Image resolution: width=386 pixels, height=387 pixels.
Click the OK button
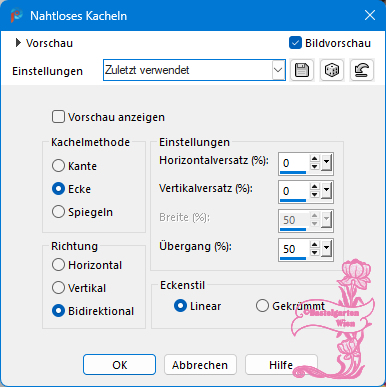click(119, 365)
